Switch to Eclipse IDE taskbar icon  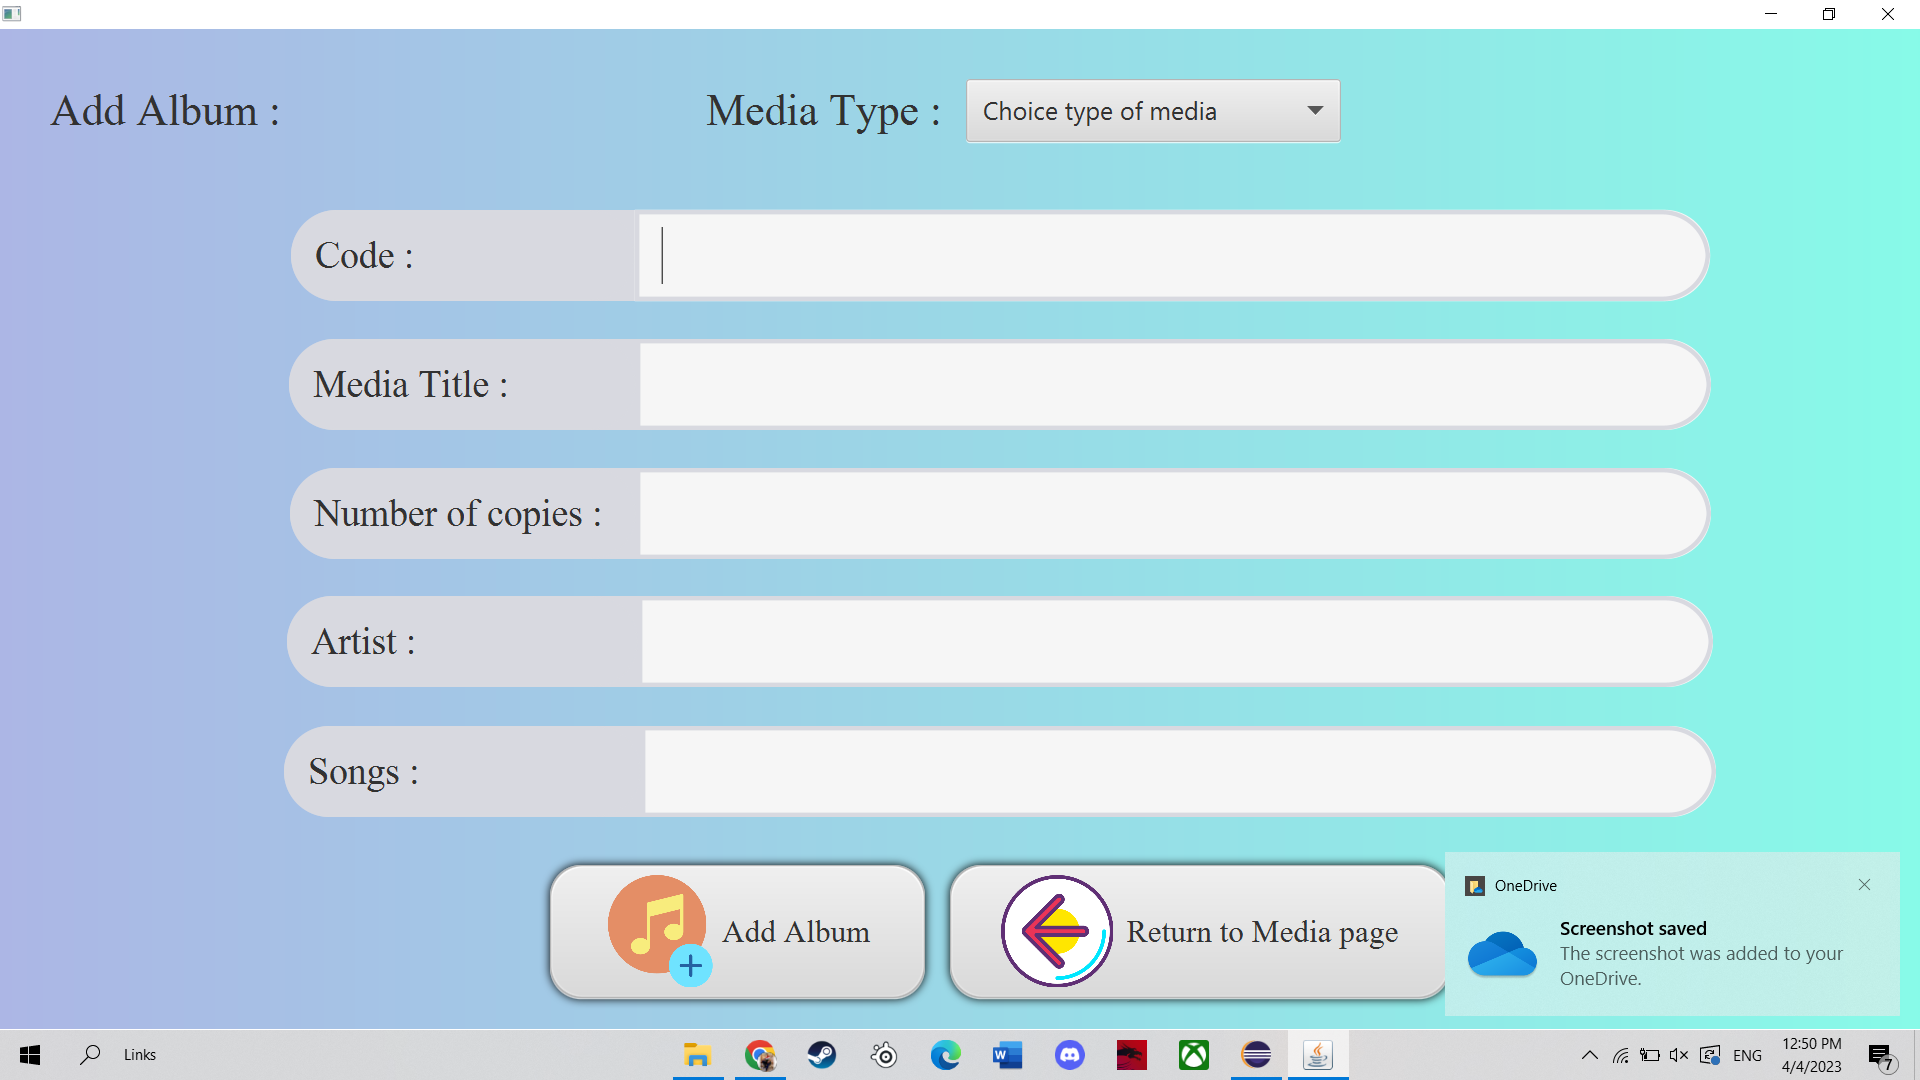tap(1256, 1055)
